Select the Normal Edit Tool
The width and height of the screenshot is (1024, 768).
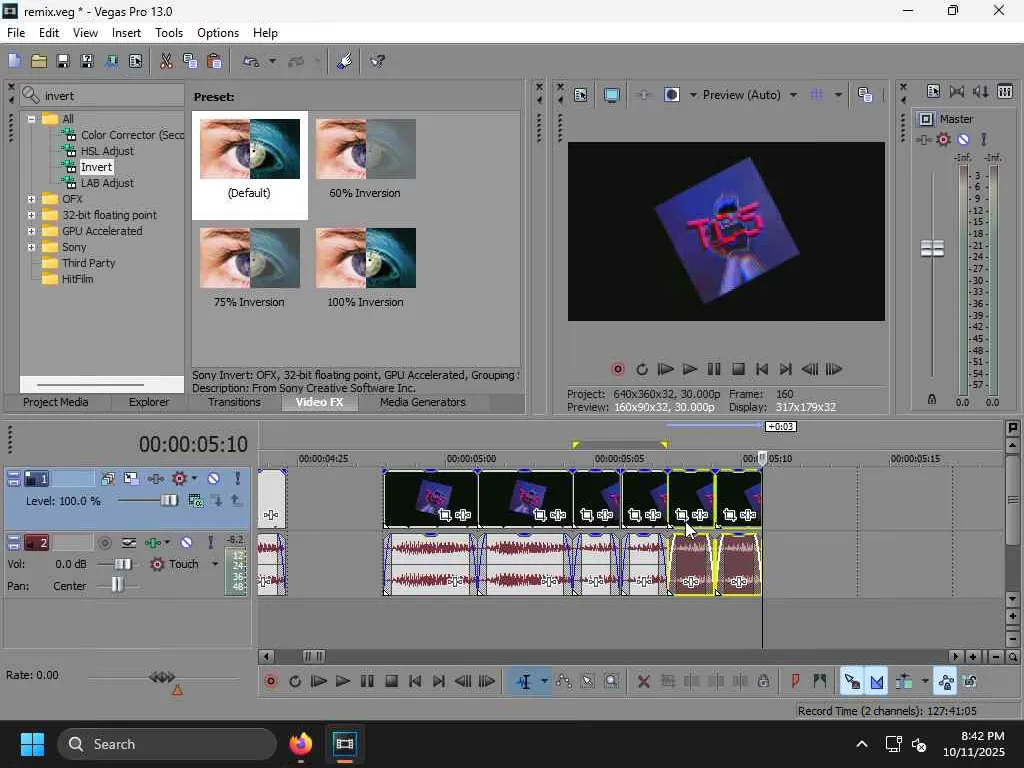[x=524, y=682]
